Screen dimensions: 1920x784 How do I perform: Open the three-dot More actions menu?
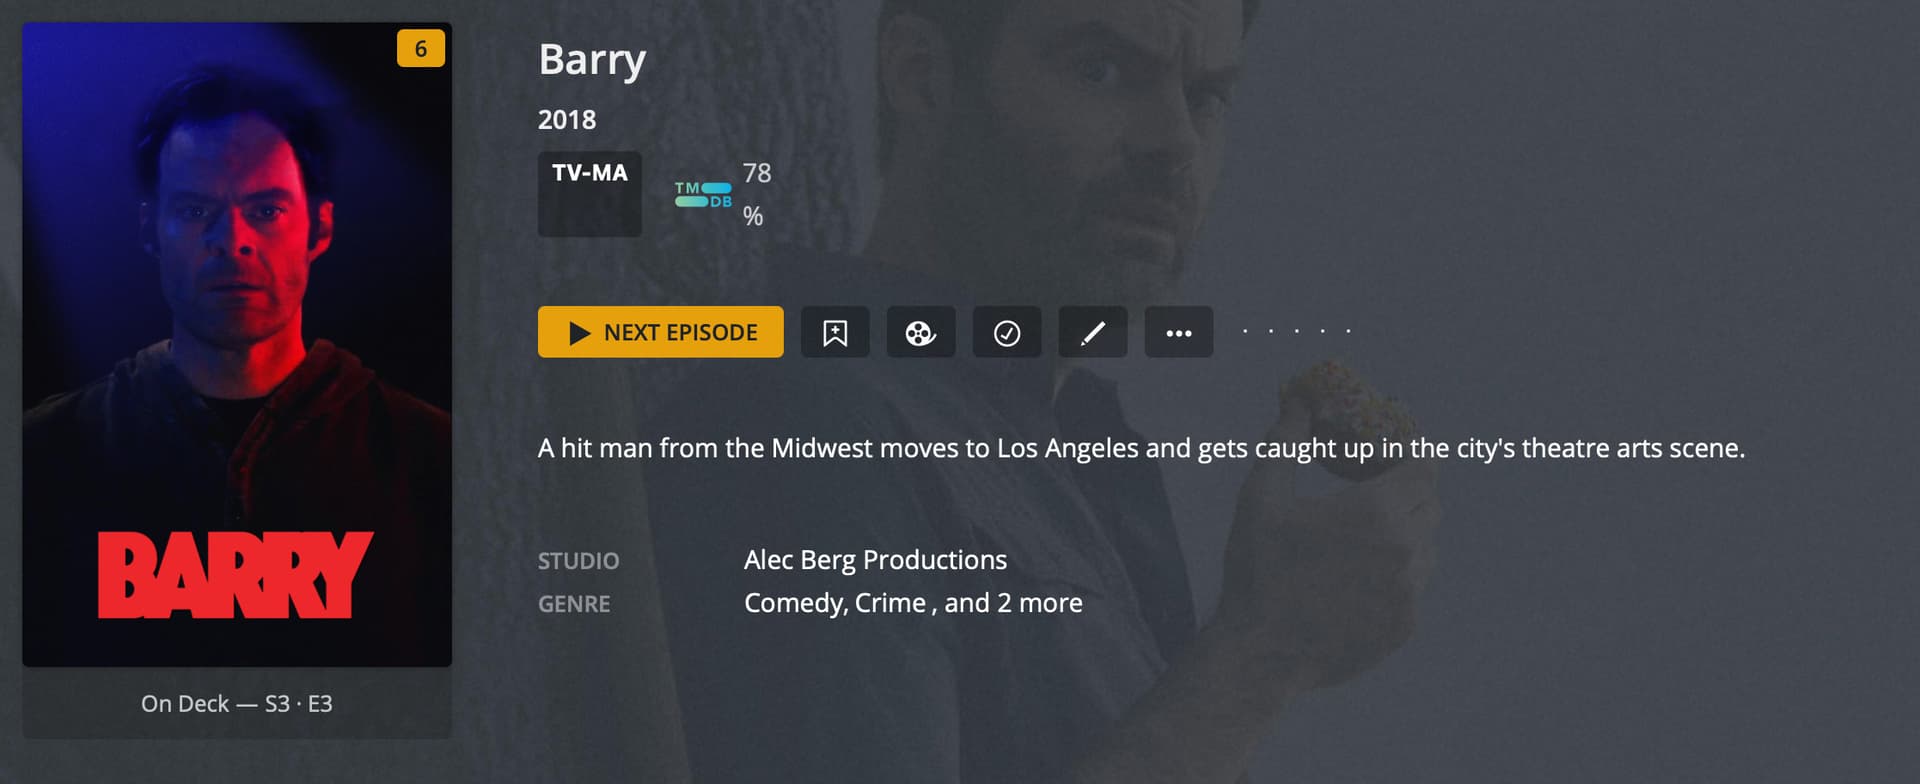(x=1179, y=332)
